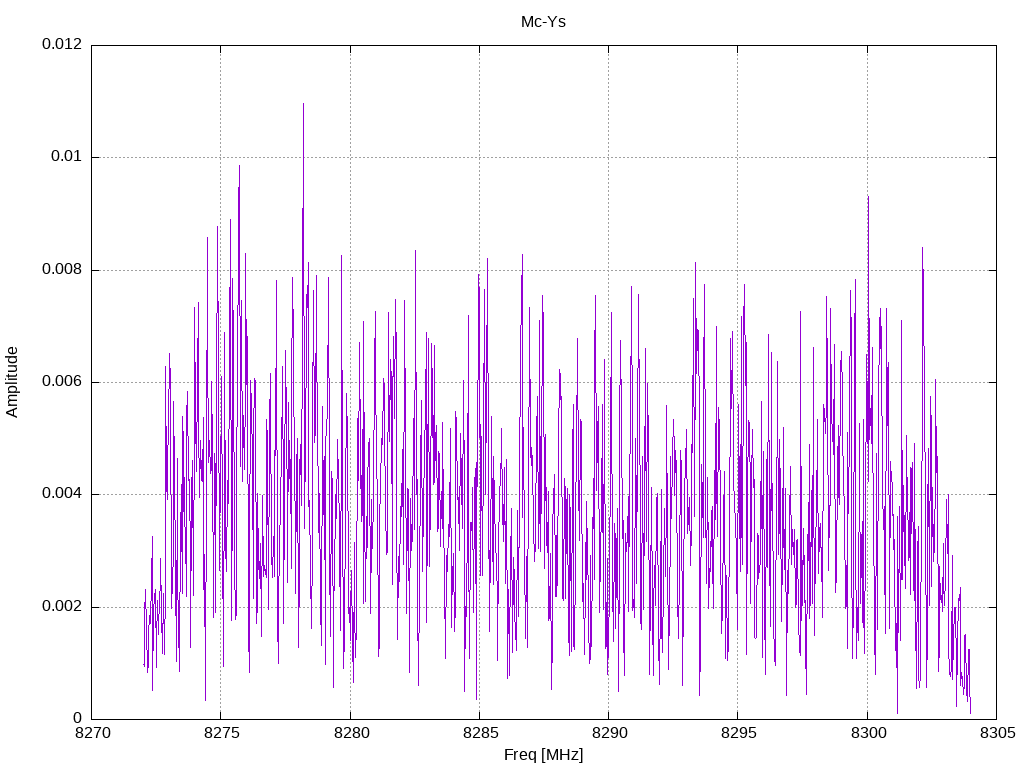Click the x-axis tick label 8270
The height and width of the screenshot is (768, 1024).
click(92, 733)
